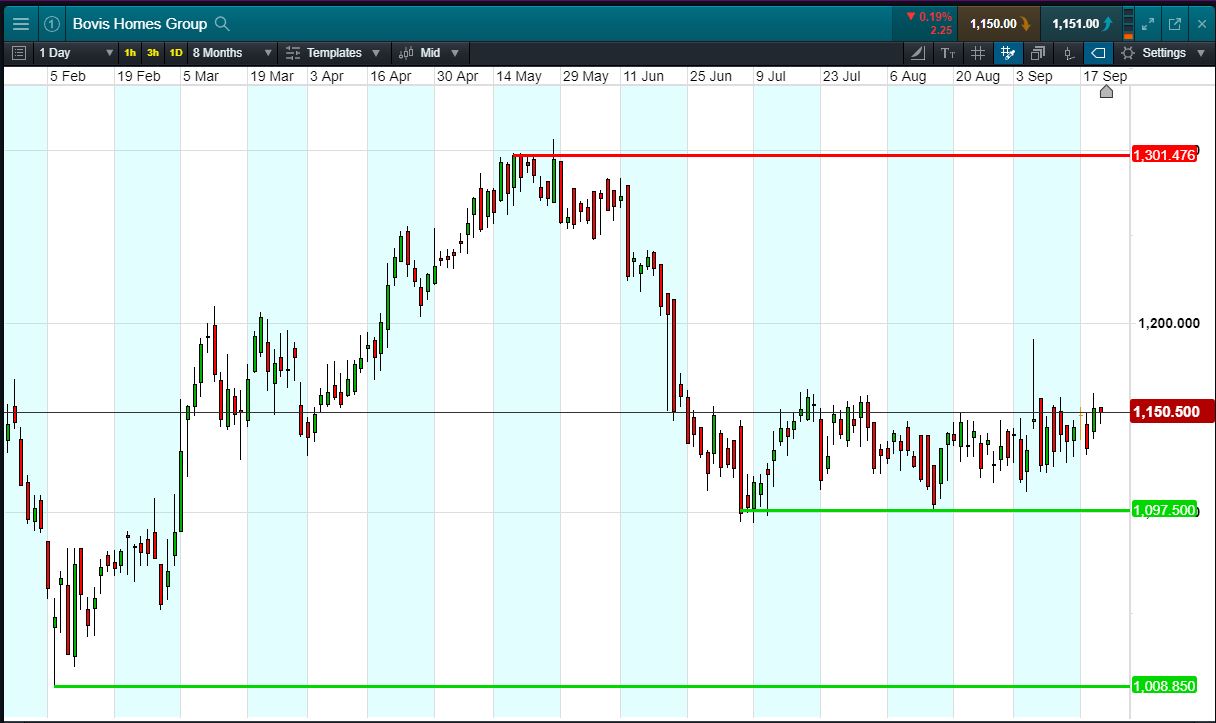Screen dimensions: 1216x723
Task: Click the sentiment level bars indicator
Action: click(1129, 23)
